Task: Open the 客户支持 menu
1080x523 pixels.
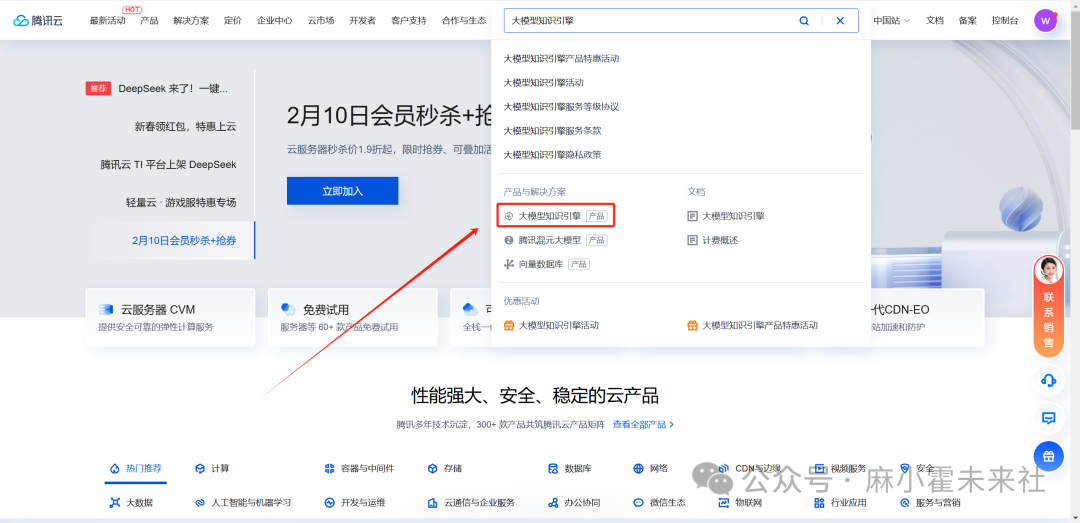Action: pyautogui.click(x=408, y=21)
